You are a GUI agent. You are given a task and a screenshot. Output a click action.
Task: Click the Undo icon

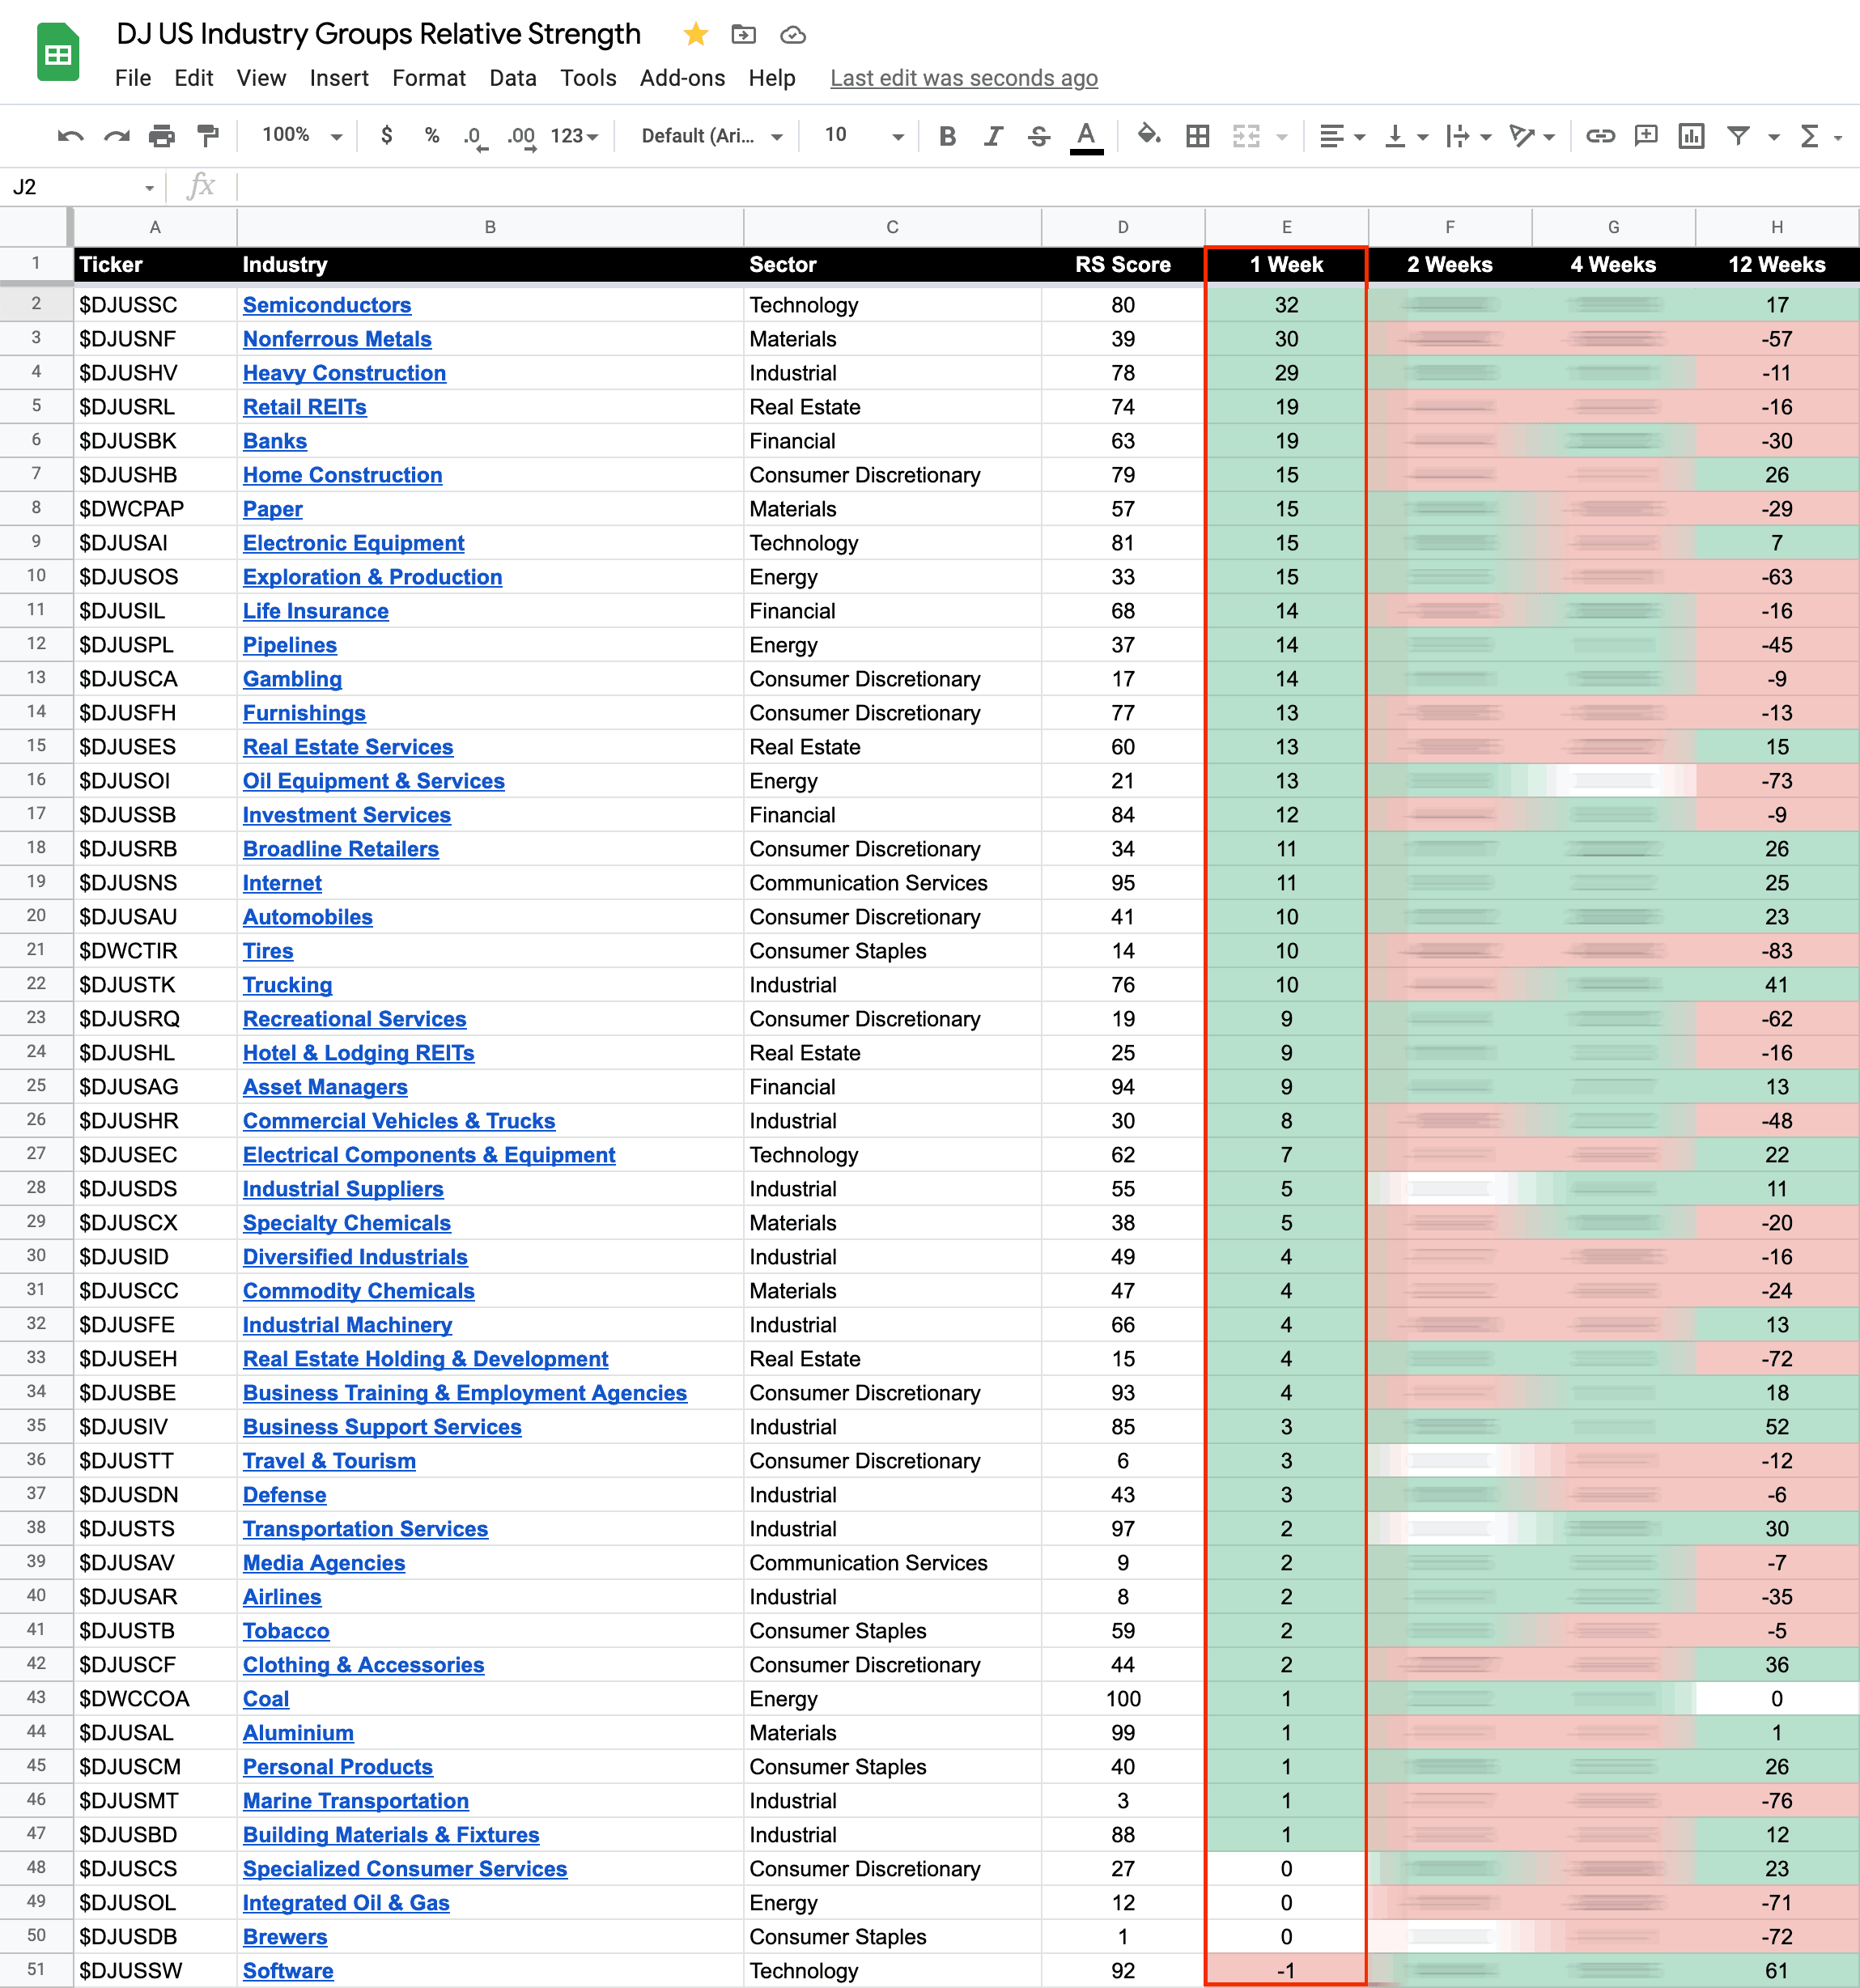(x=70, y=136)
